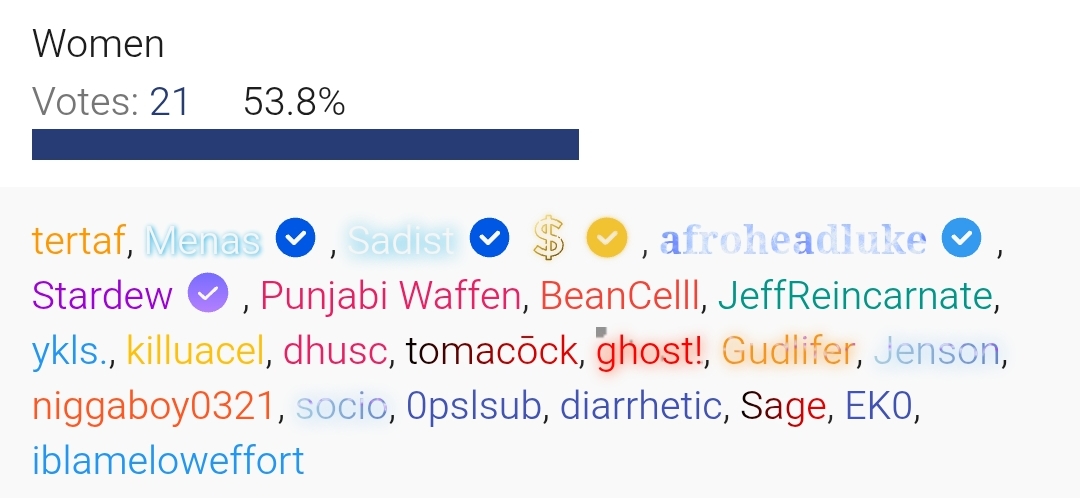Visit the ghost! user profile
The image size is (1080, 498).
(x=649, y=352)
